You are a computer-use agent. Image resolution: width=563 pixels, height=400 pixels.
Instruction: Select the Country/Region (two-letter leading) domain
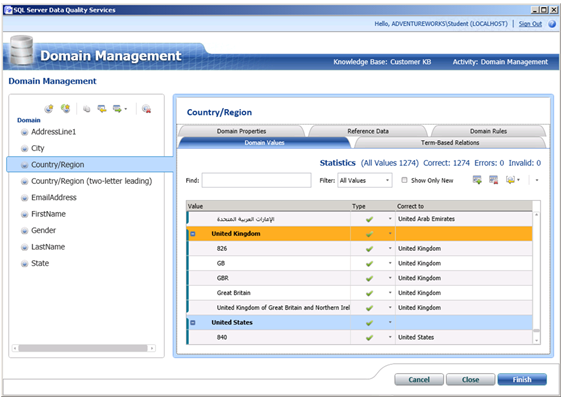pos(91,181)
